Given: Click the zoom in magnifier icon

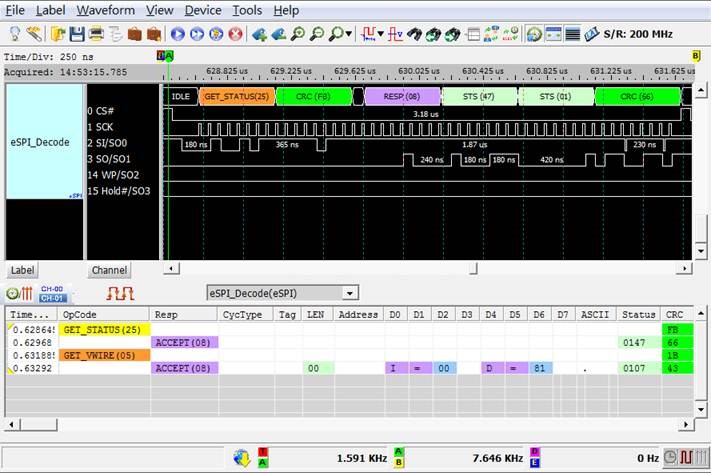Looking at the screenshot, I should 297,33.
